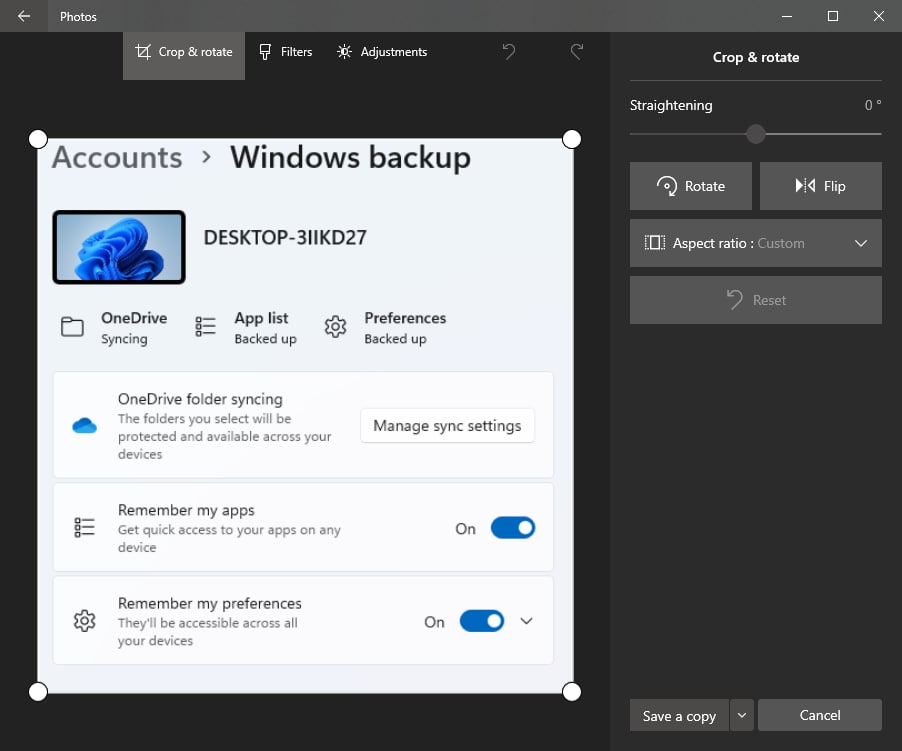Viewport: 902px width, 751px height.
Task: Rotate the image
Action: coord(690,186)
